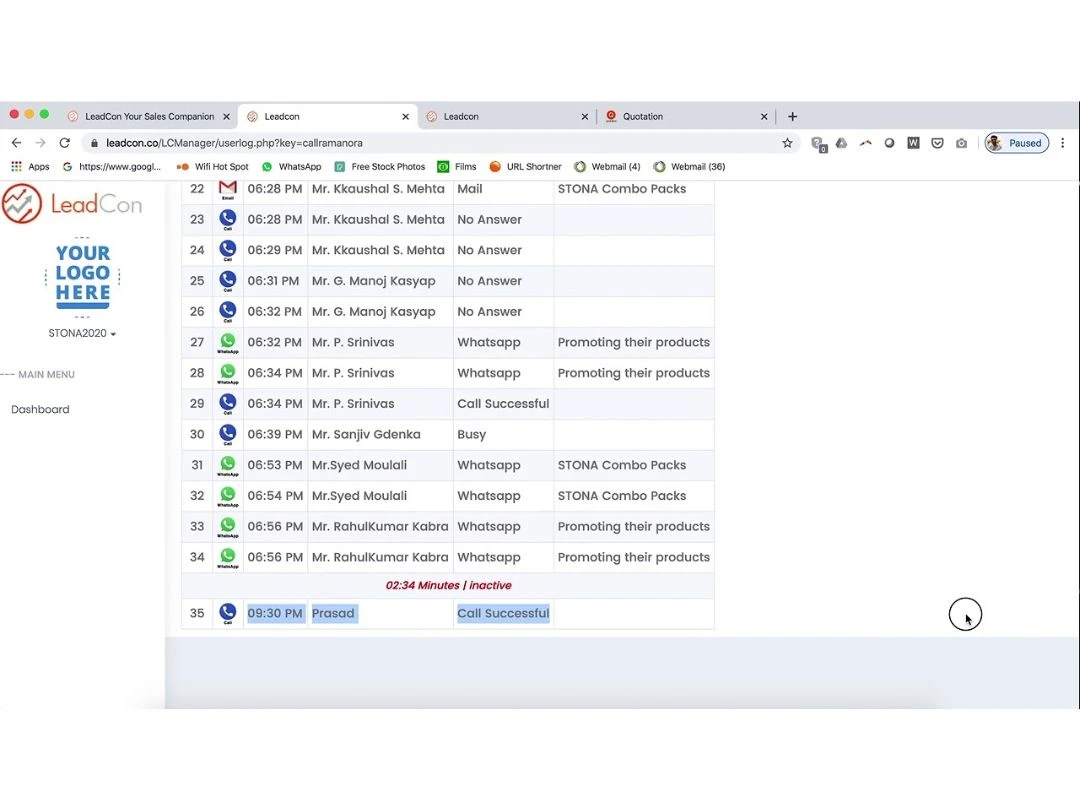The width and height of the screenshot is (1080, 810).
Task: Click the WhatsApp icon in row 27
Action: pyautogui.click(x=228, y=342)
